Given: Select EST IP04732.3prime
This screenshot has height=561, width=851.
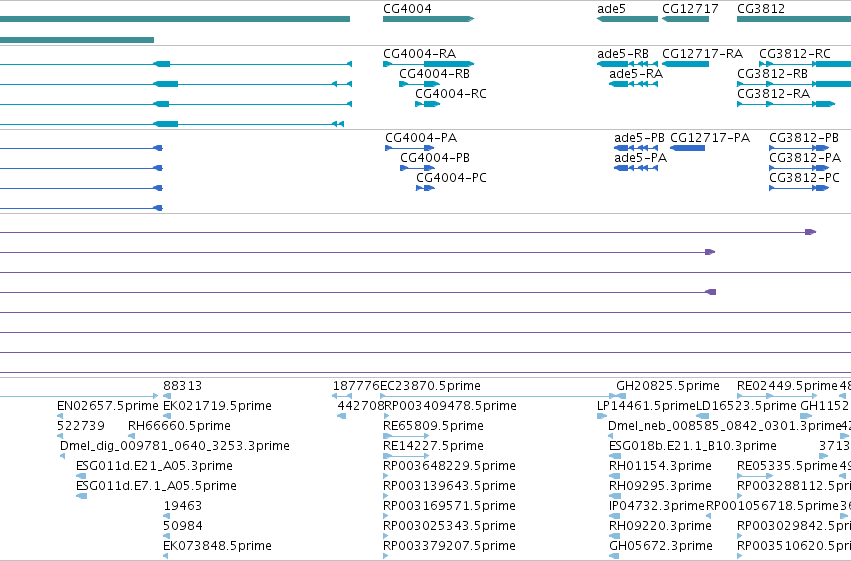Looking at the screenshot, I should (x=614, y=516).
